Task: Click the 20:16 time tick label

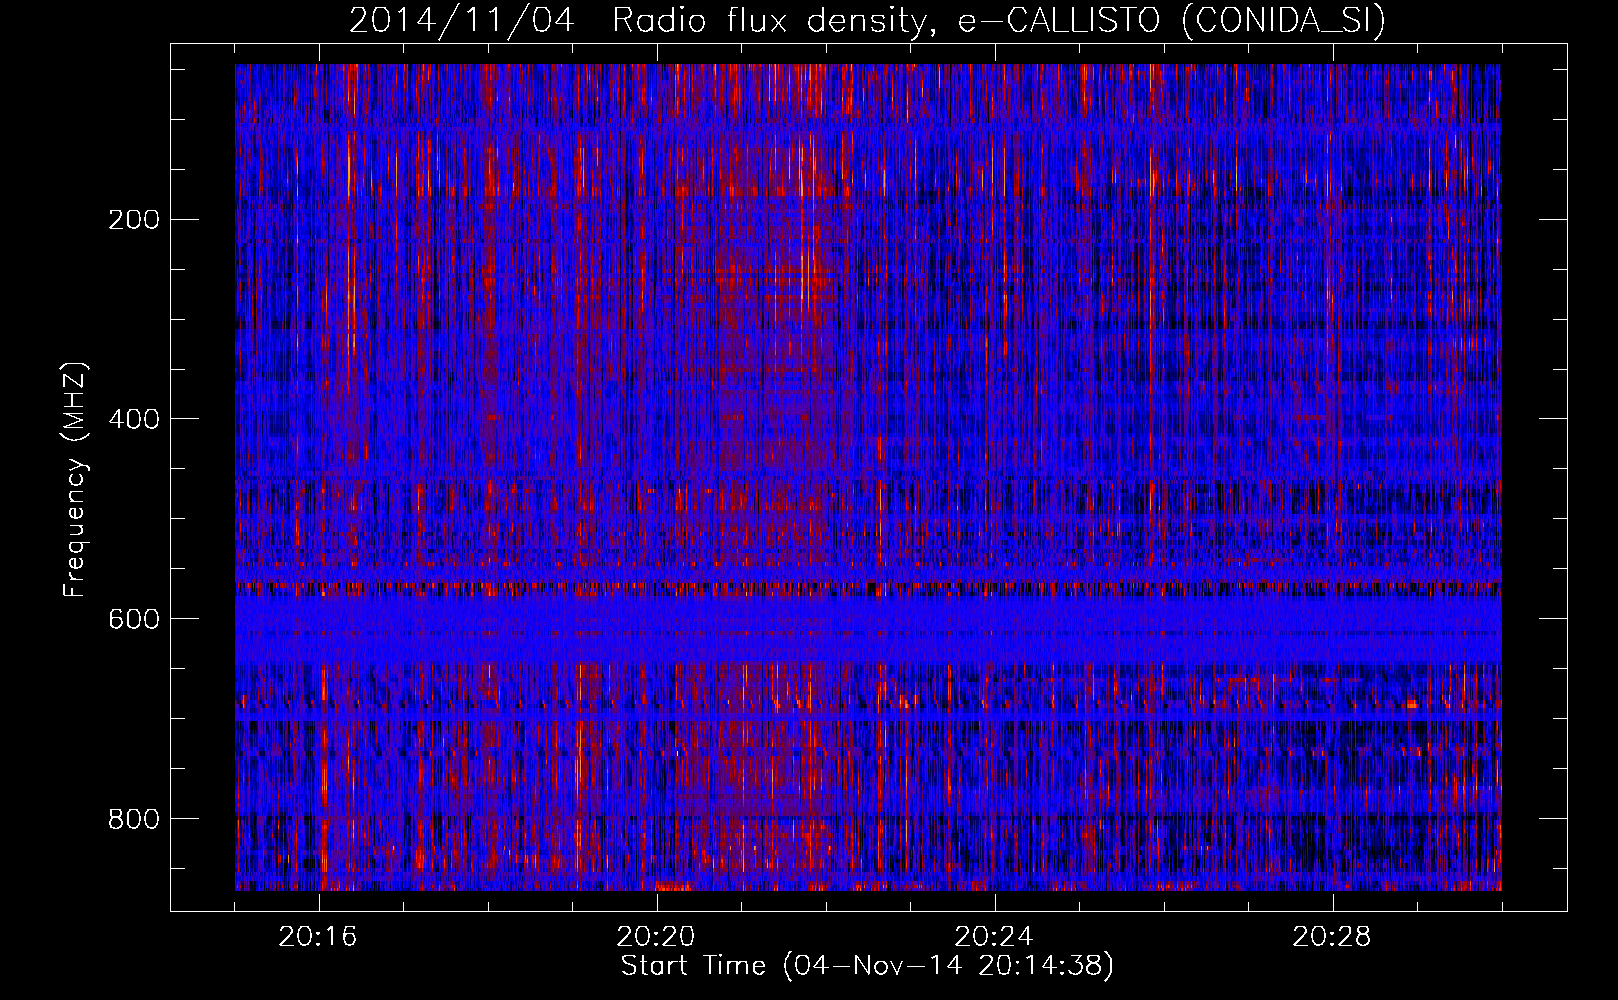Action: pos(318,937)
